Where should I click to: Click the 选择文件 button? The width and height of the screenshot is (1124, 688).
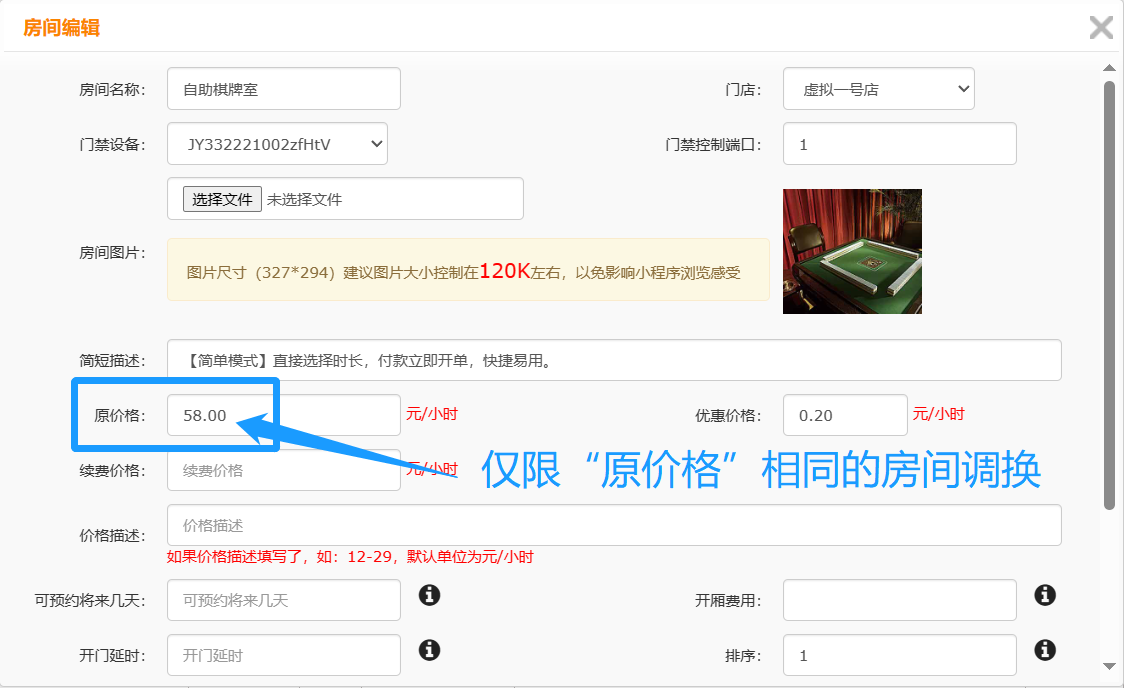click(222, 199)
